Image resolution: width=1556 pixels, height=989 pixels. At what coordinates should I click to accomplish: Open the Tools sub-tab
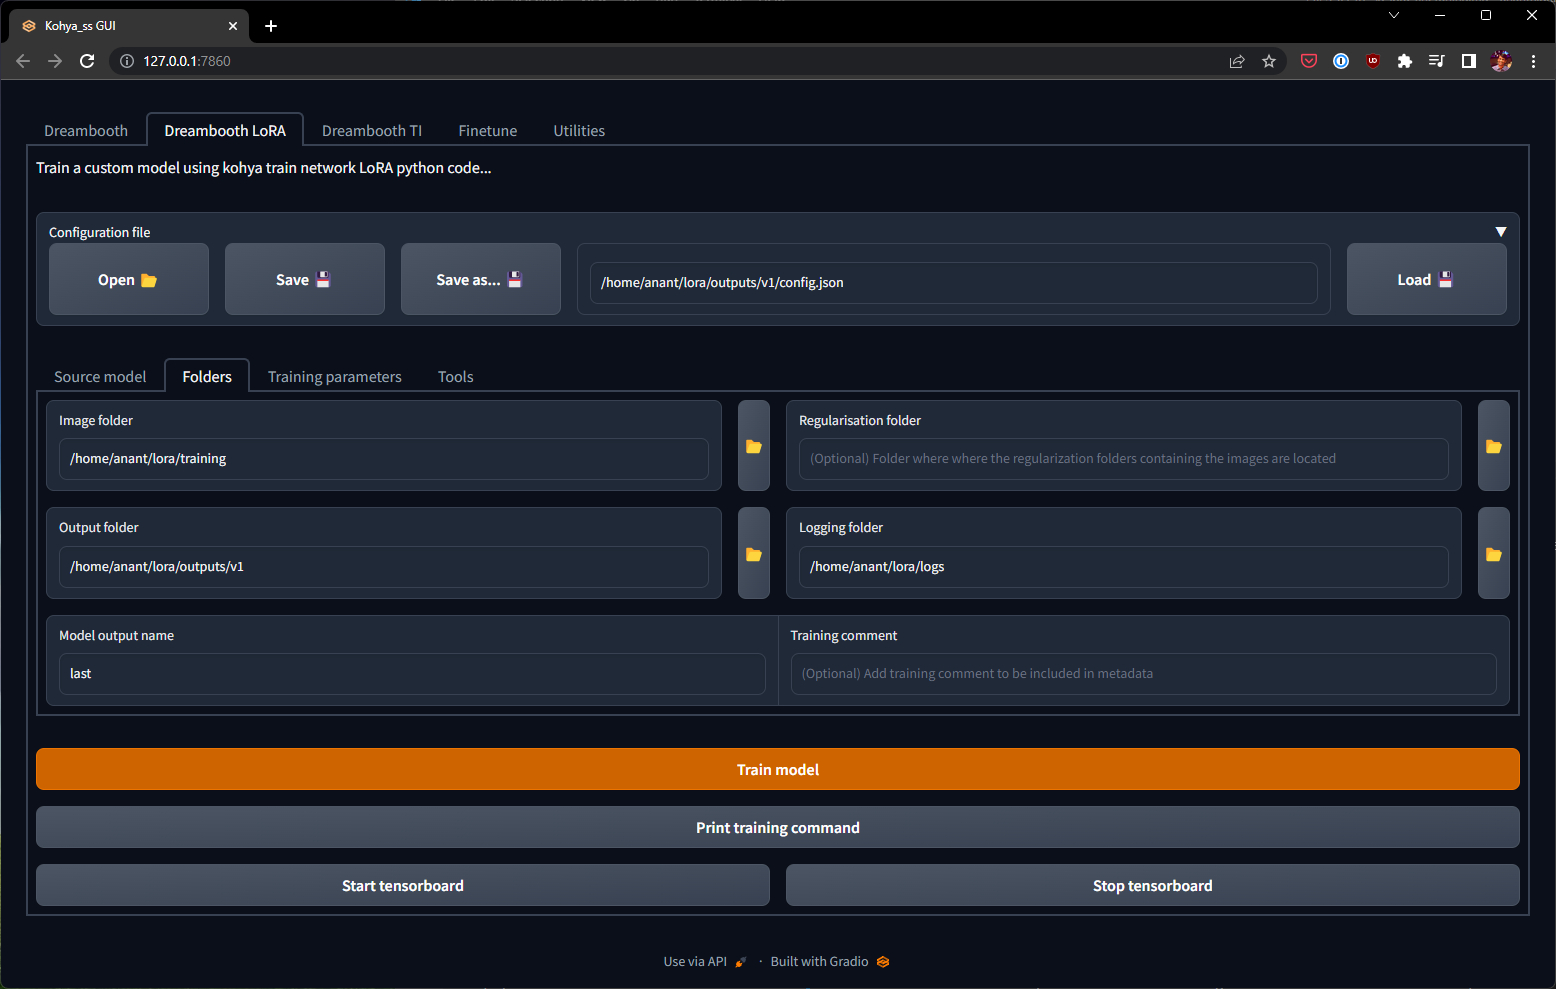coord(456,377)
